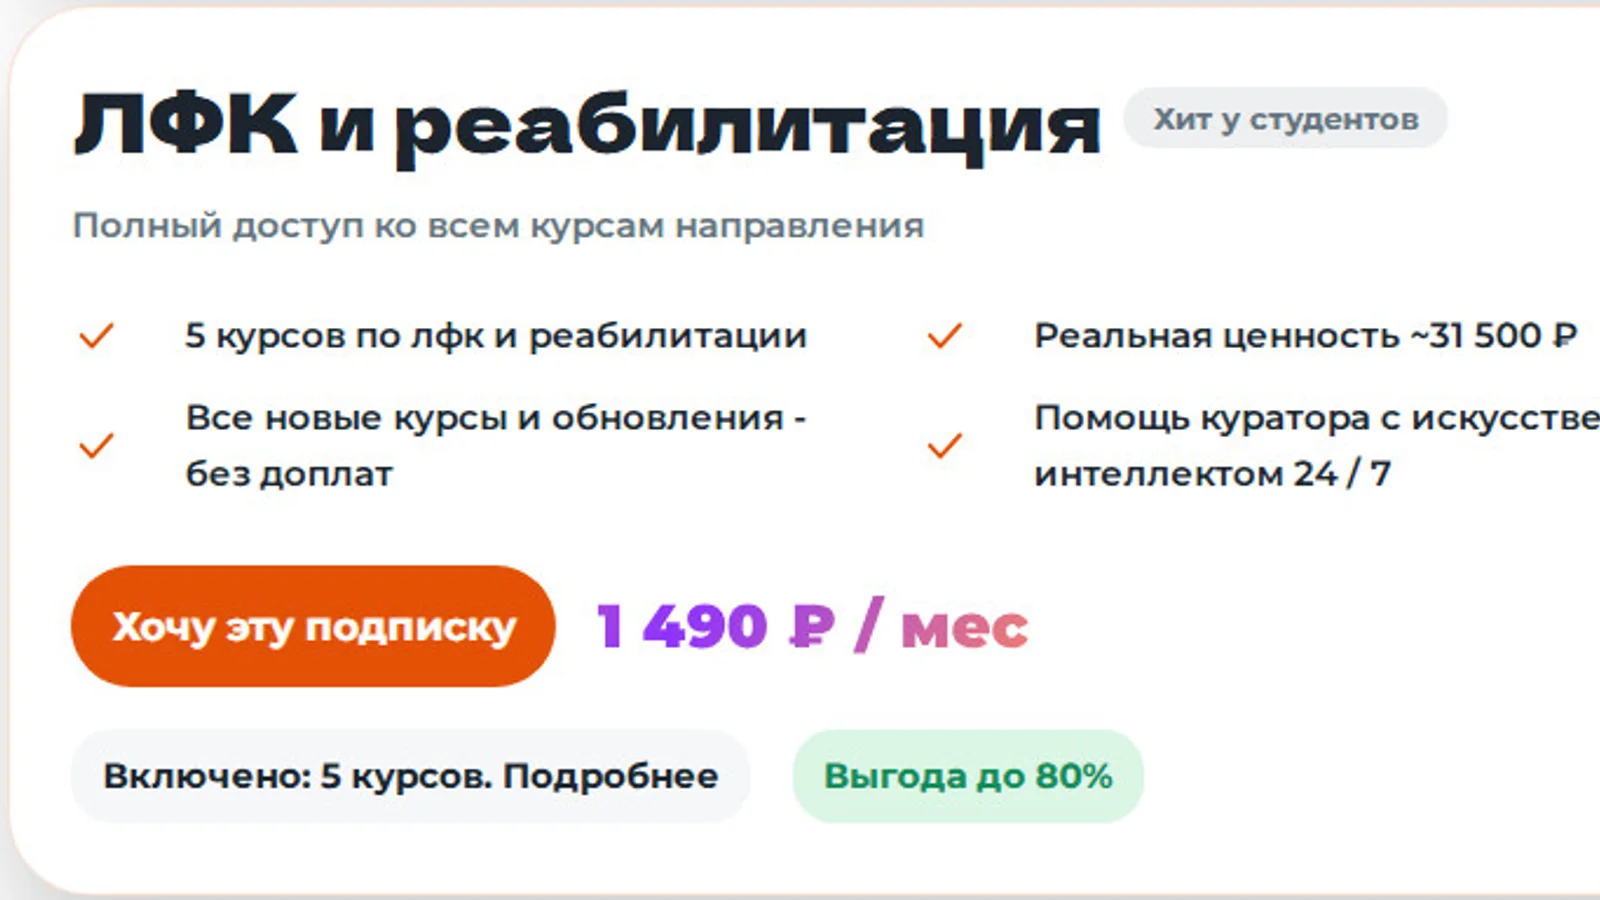Viewport: 1600px width, 900px height.
Task: Click checkmark beside "5 курсов по лфк и реабилитации"
Action: (x=96, y=336)
